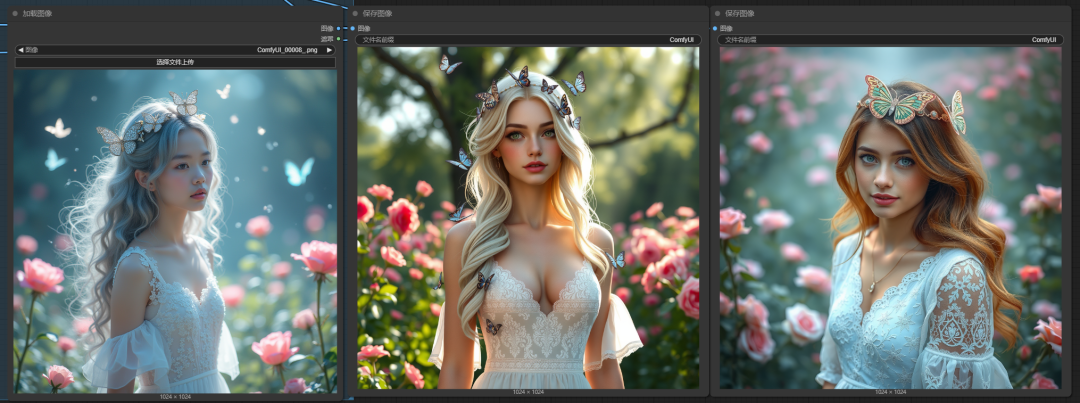Edit the 文件名前缀 field in right save node
The height and width of the screenshot is (403, 1080).
tap(891, 40)
